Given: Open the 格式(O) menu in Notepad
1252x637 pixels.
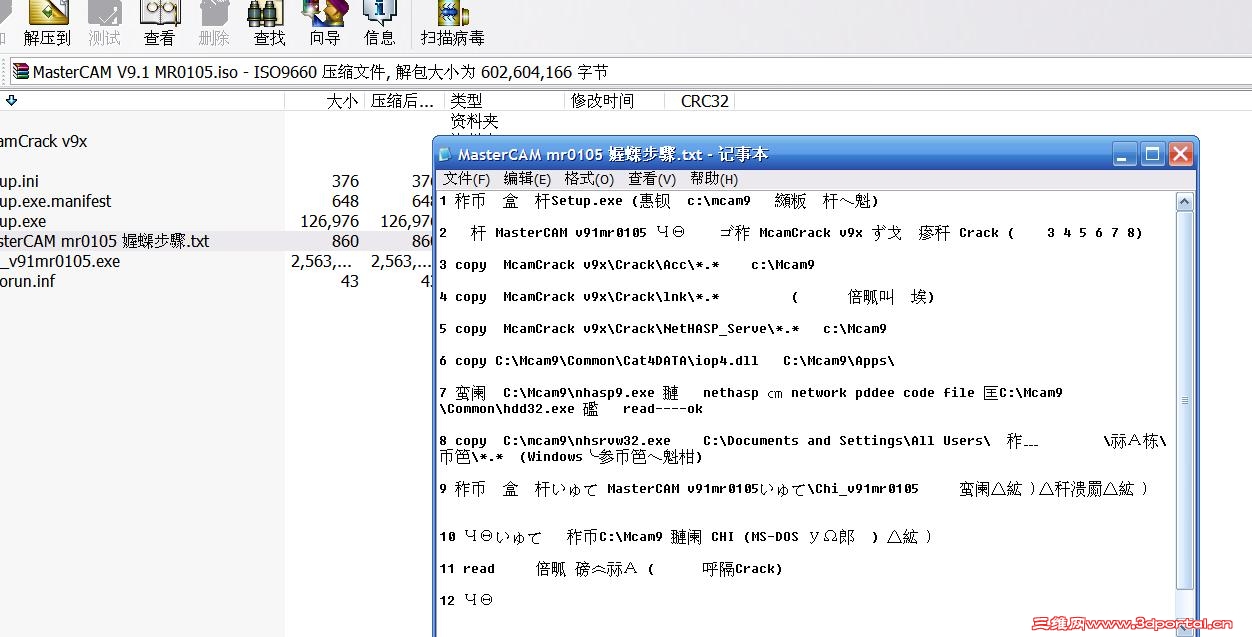Looking at the screenshot, I should [589, 179].
